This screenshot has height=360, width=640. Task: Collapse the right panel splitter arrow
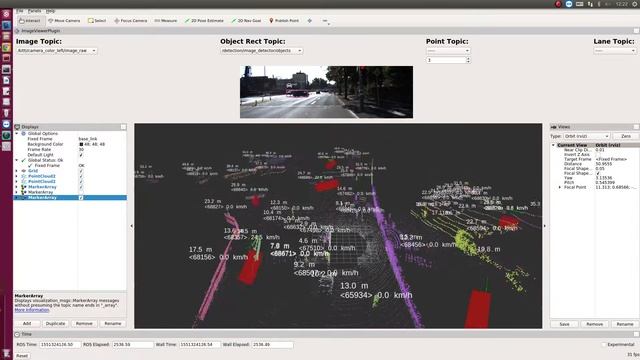point(545,226)
